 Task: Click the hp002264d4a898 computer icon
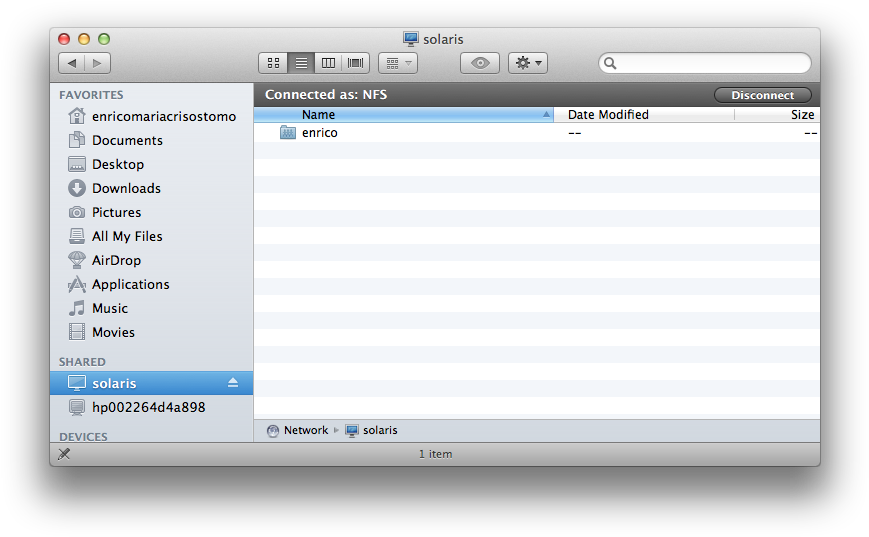pos(76,407)
